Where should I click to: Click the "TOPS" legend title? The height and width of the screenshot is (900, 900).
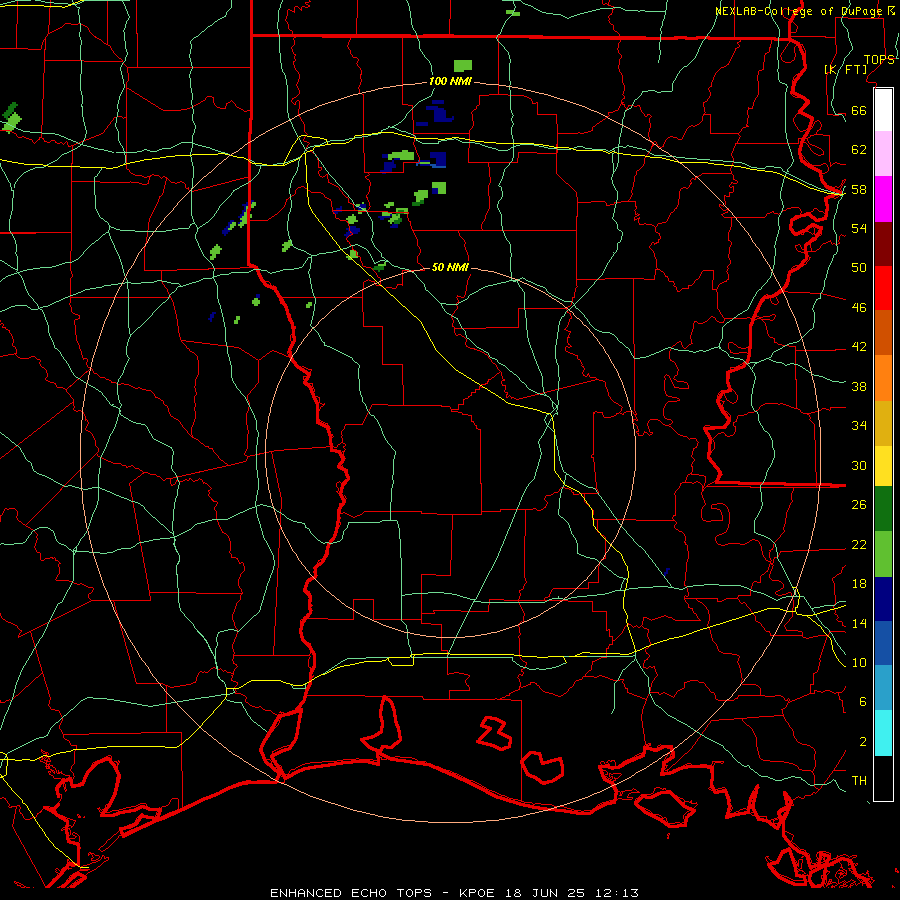879,59
